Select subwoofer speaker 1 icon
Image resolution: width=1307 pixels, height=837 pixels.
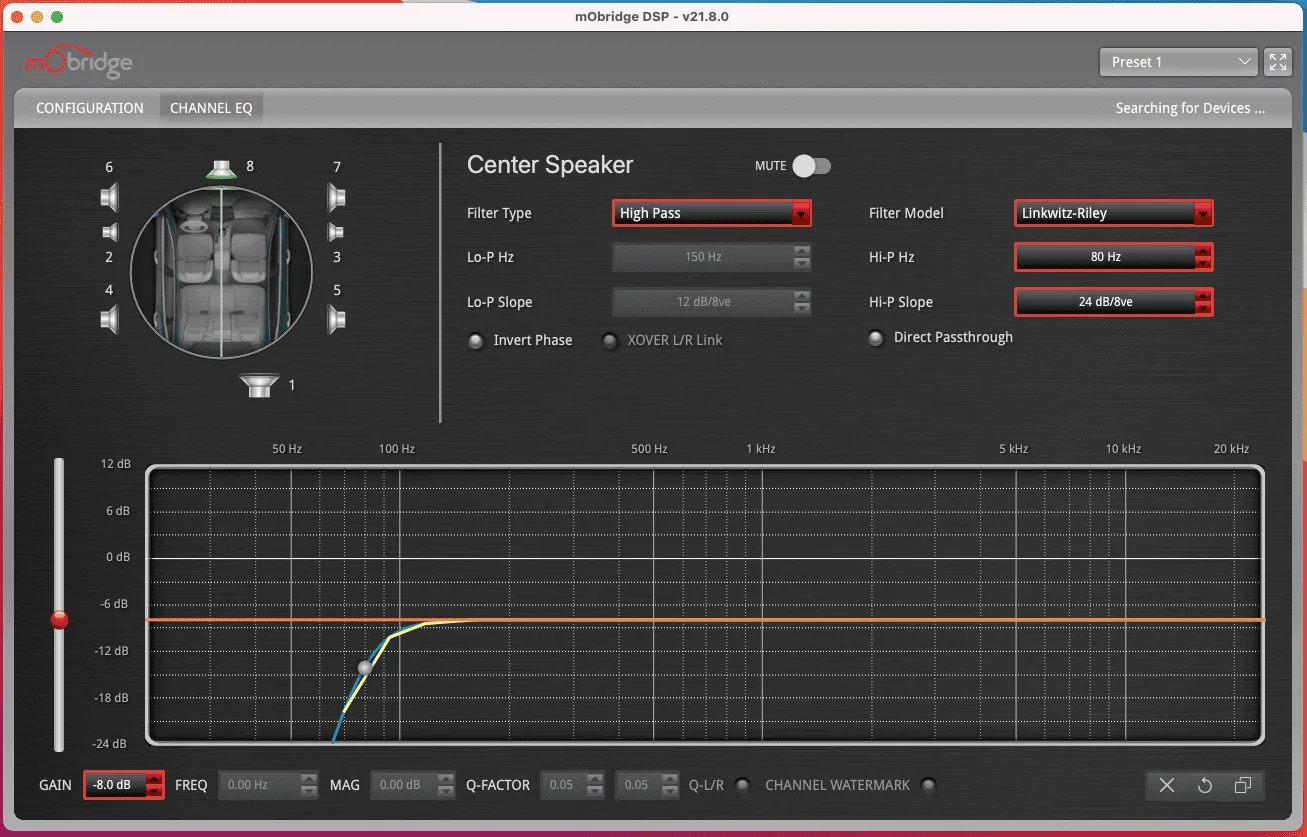(259, 385)
